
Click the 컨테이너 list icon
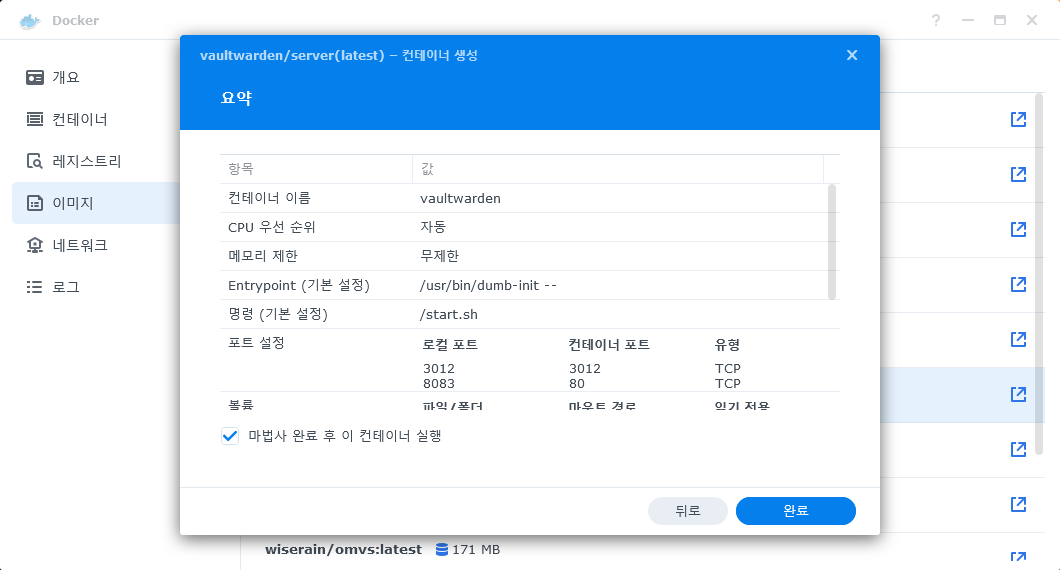pos(34,119)
